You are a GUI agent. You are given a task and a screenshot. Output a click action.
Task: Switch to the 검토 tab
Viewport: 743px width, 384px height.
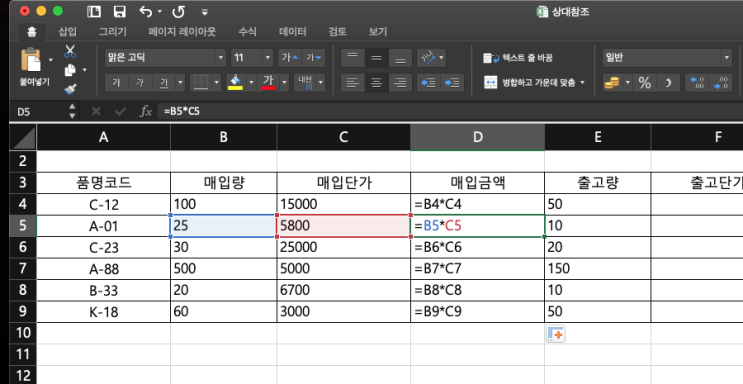(x=337, y=32)
